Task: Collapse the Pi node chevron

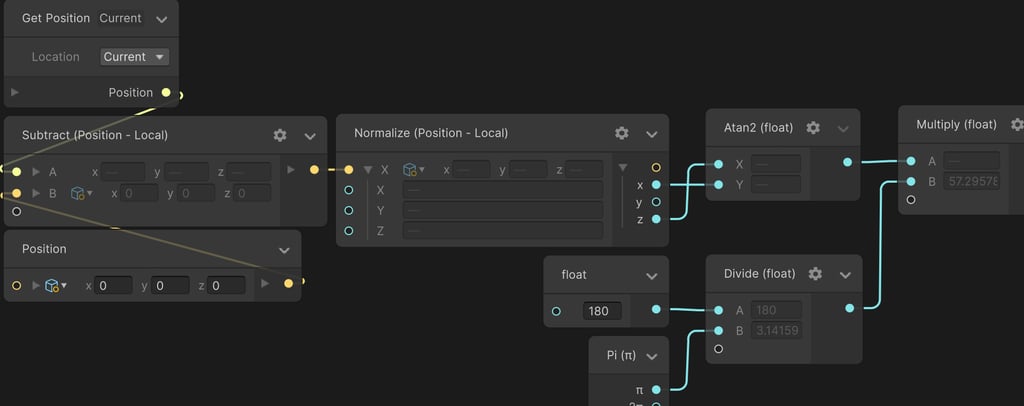Action: (x=651, y=356)
